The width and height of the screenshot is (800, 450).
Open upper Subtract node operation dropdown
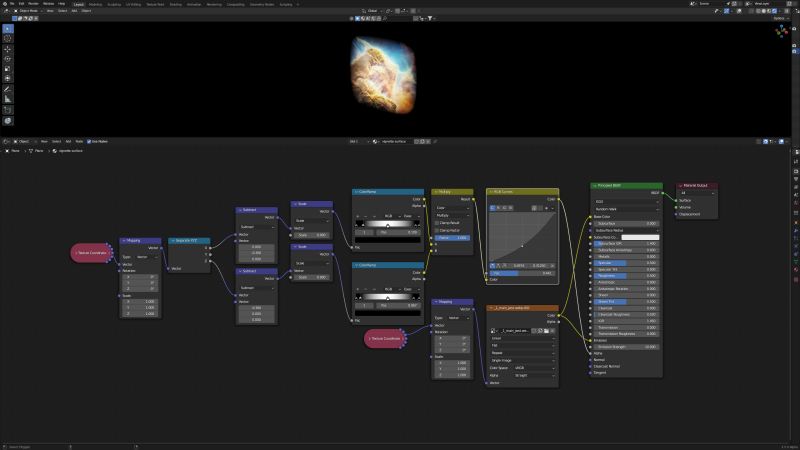point(257,227)
